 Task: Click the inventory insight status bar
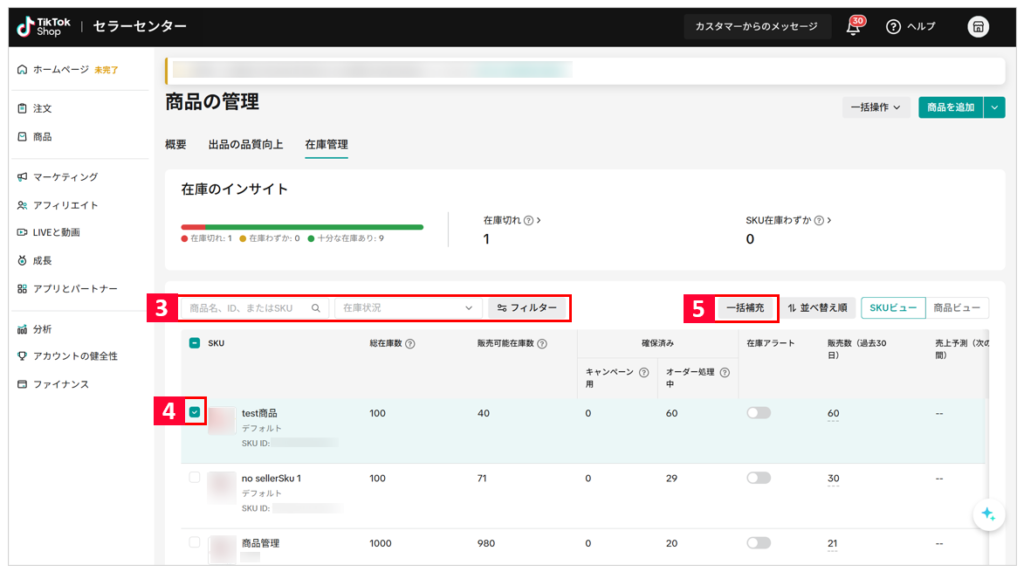[302, 227]
